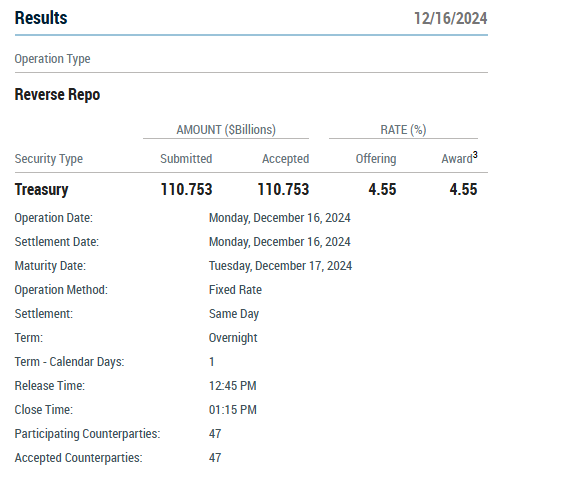Viewport: 564px width, 488px height.
Task: Click the Operation Method value Fixed Rate
Action: (x=235, y=290)
